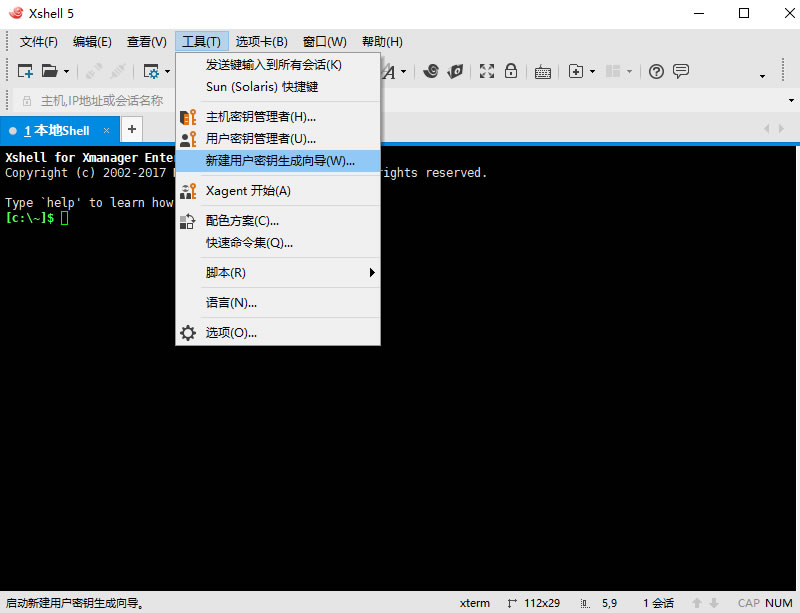The height and width of the screenshot is (613, 800).
Task: Expand the properties gear dropdown arrow
Action: click(x=167, y=71)
